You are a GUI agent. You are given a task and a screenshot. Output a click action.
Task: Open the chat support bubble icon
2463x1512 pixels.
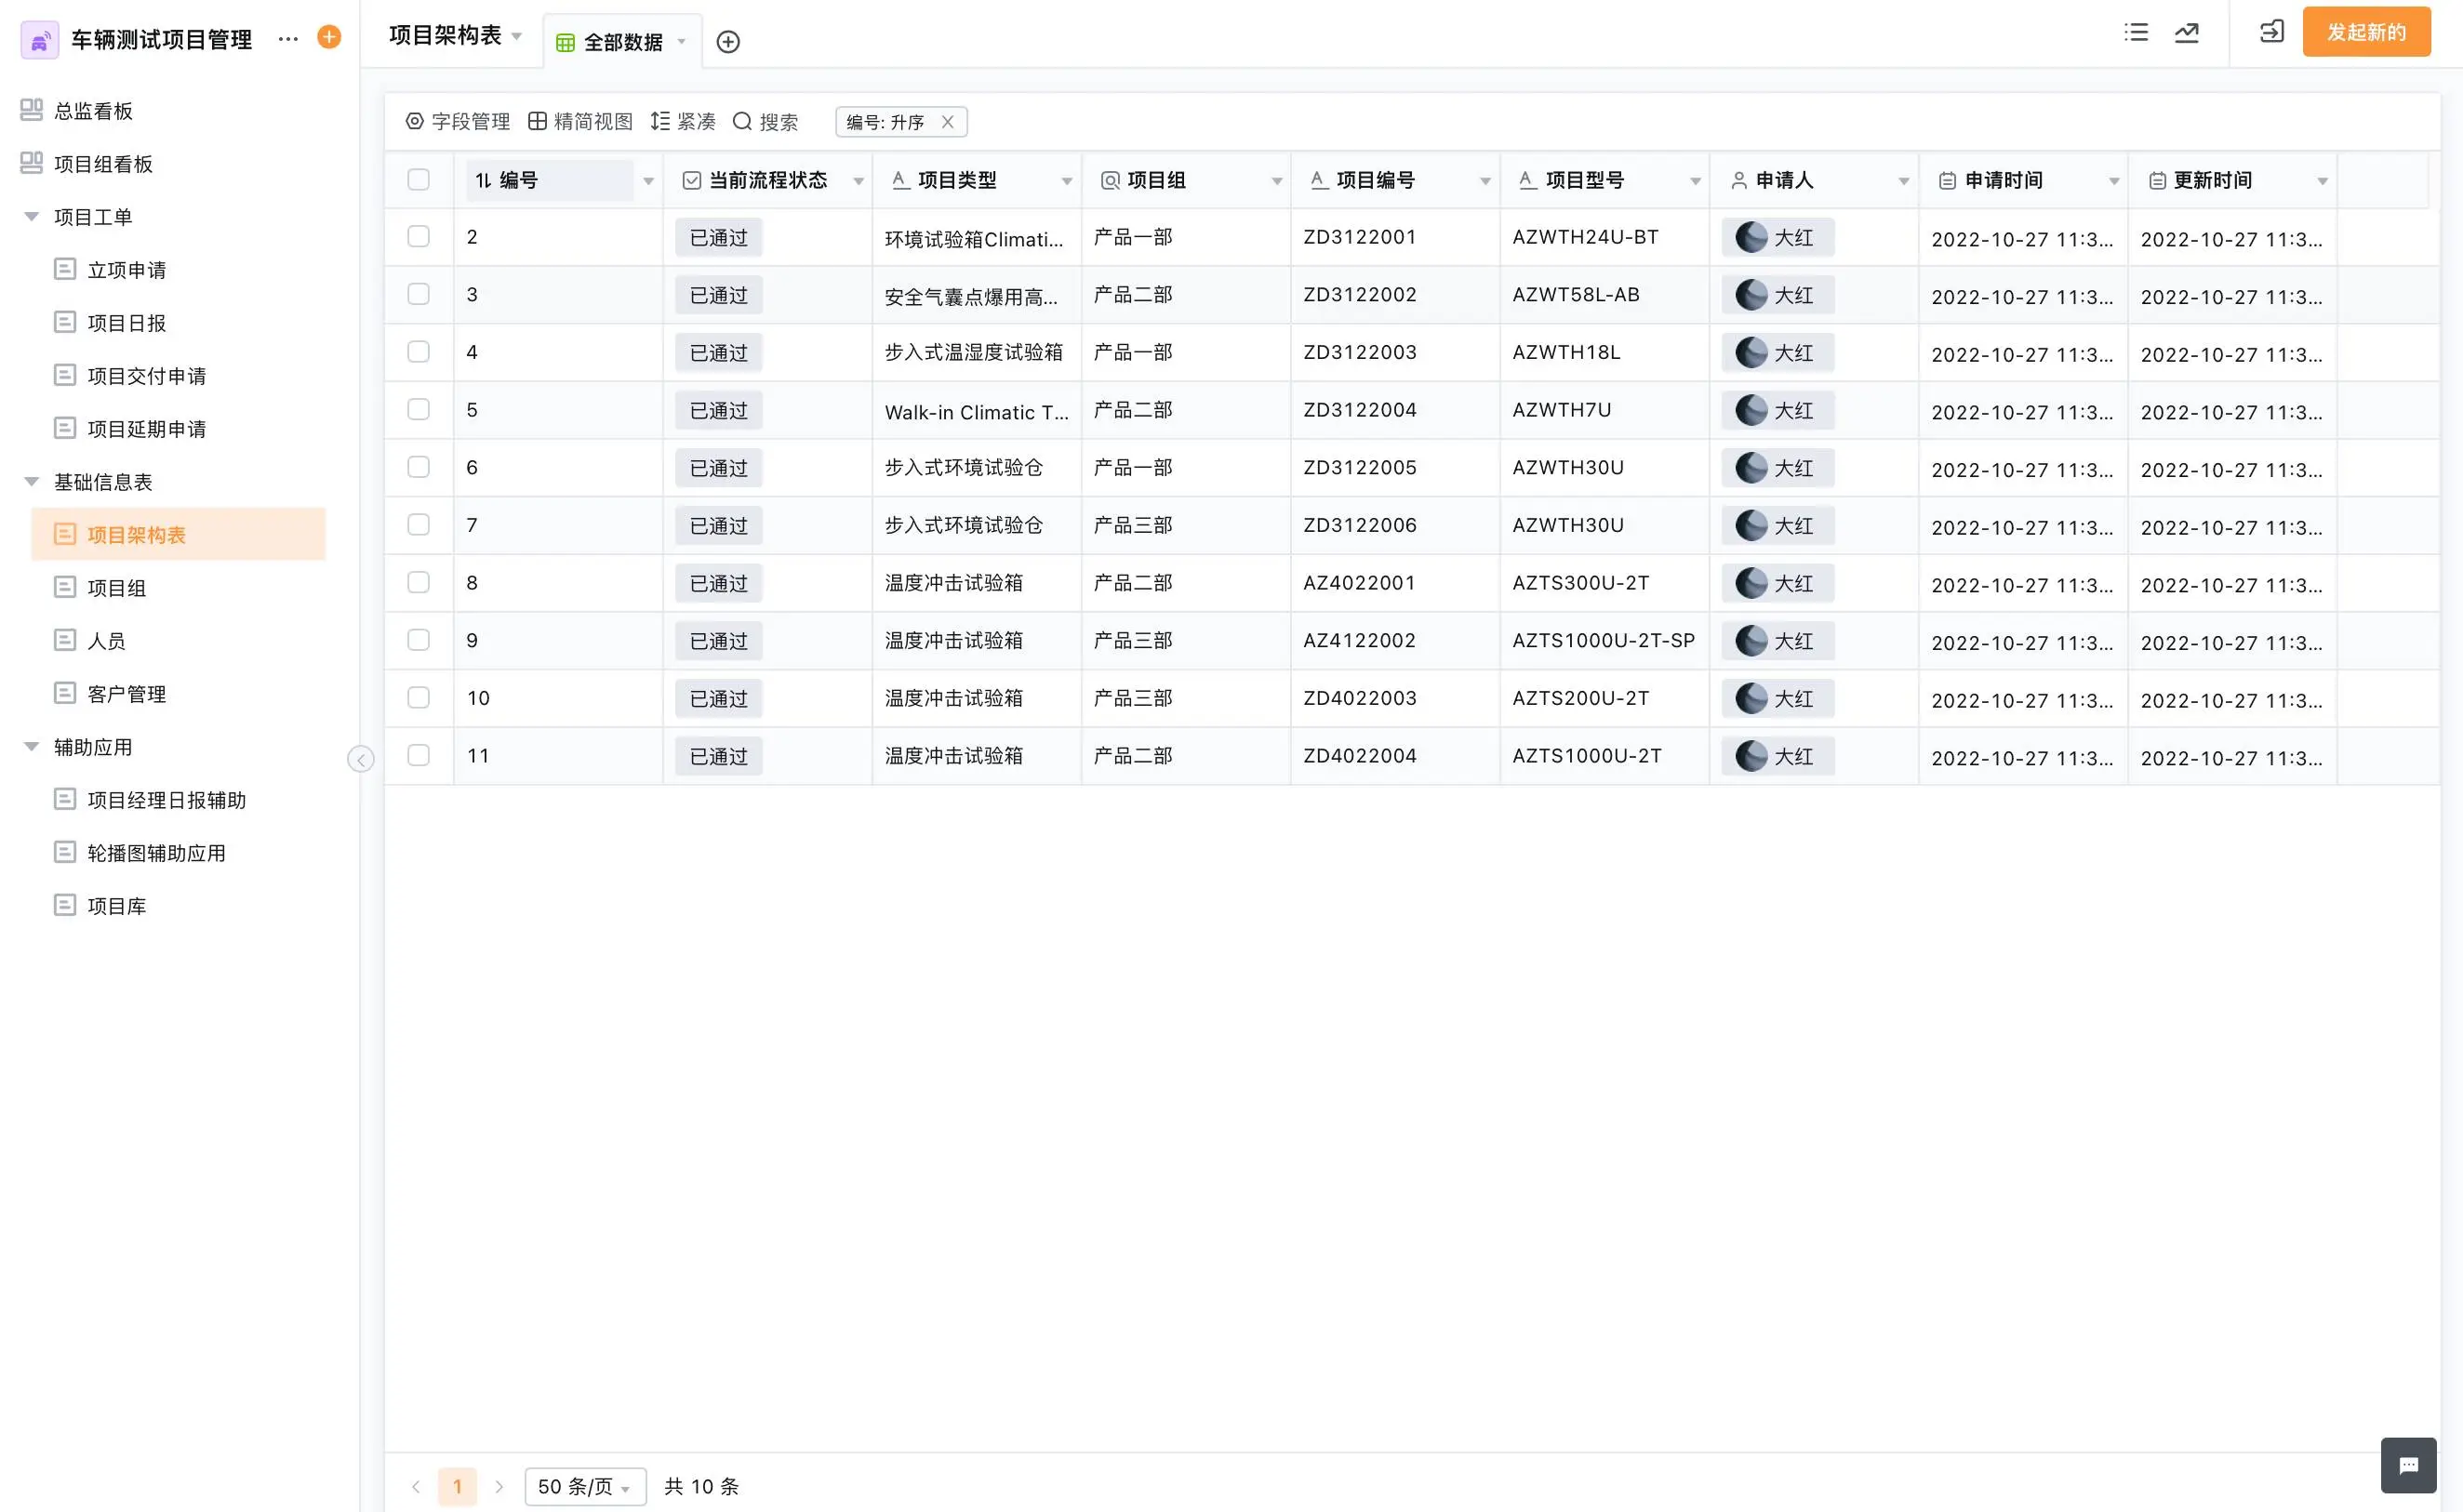2408,1465
